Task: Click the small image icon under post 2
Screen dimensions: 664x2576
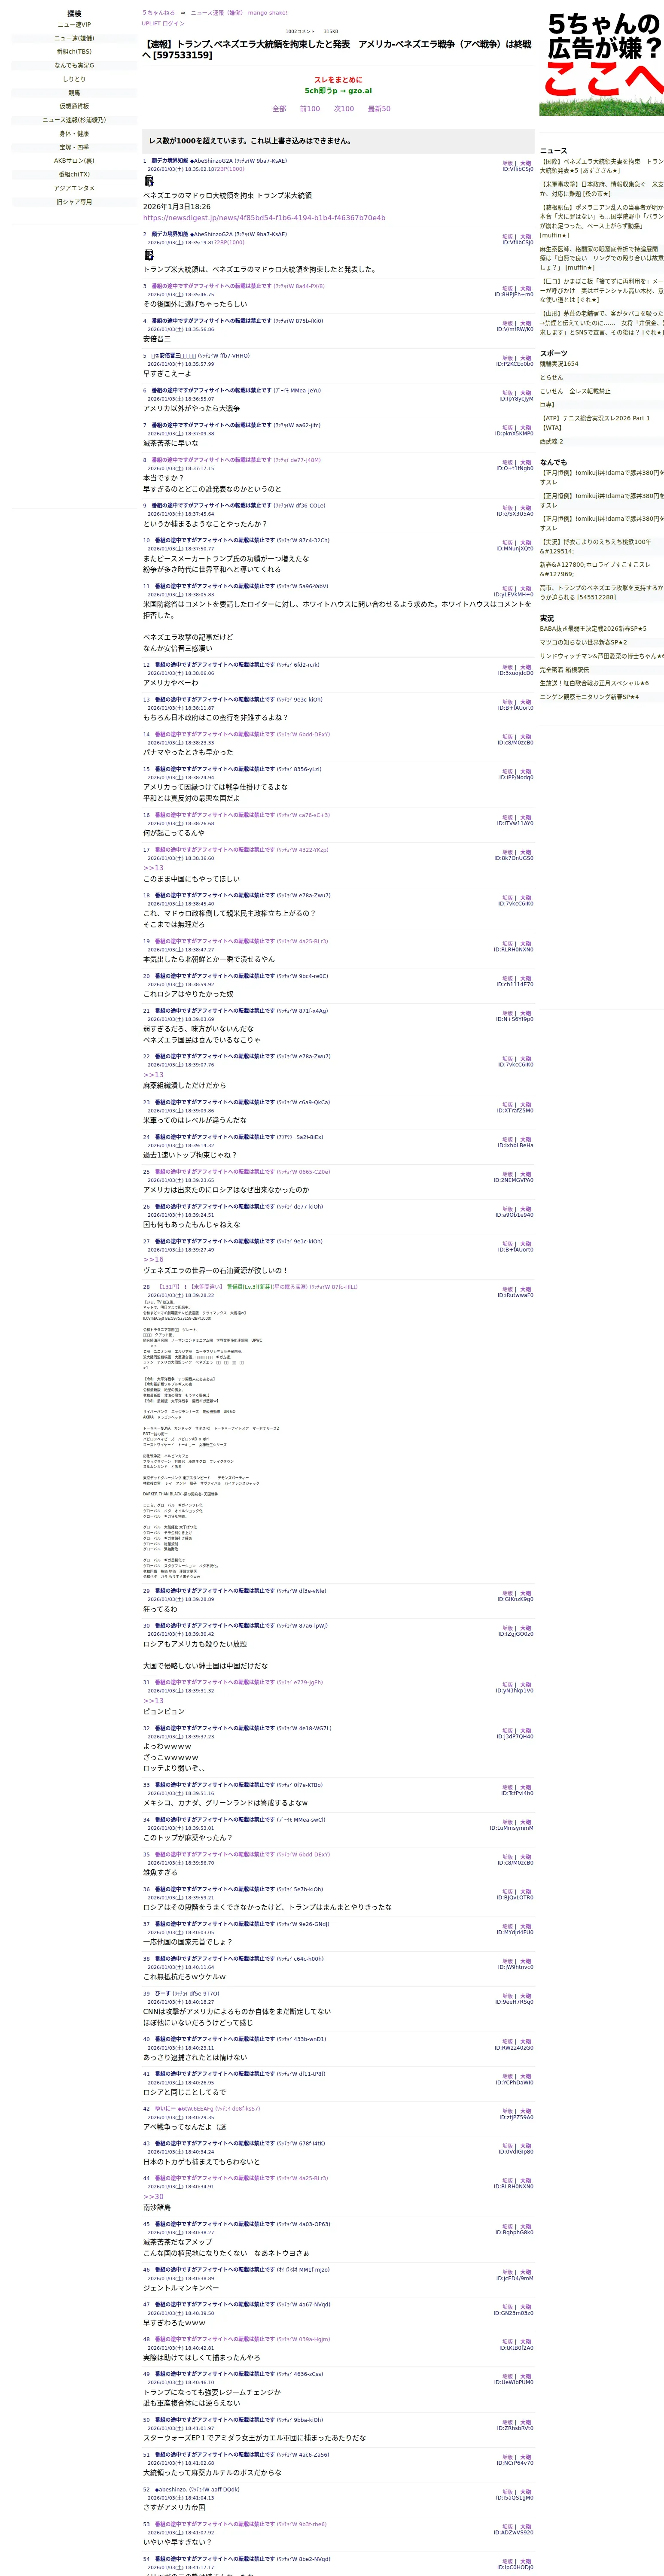Action: [x=149, y=255]
